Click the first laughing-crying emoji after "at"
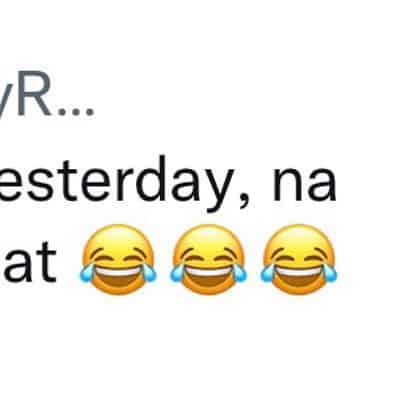 (118, 259)
